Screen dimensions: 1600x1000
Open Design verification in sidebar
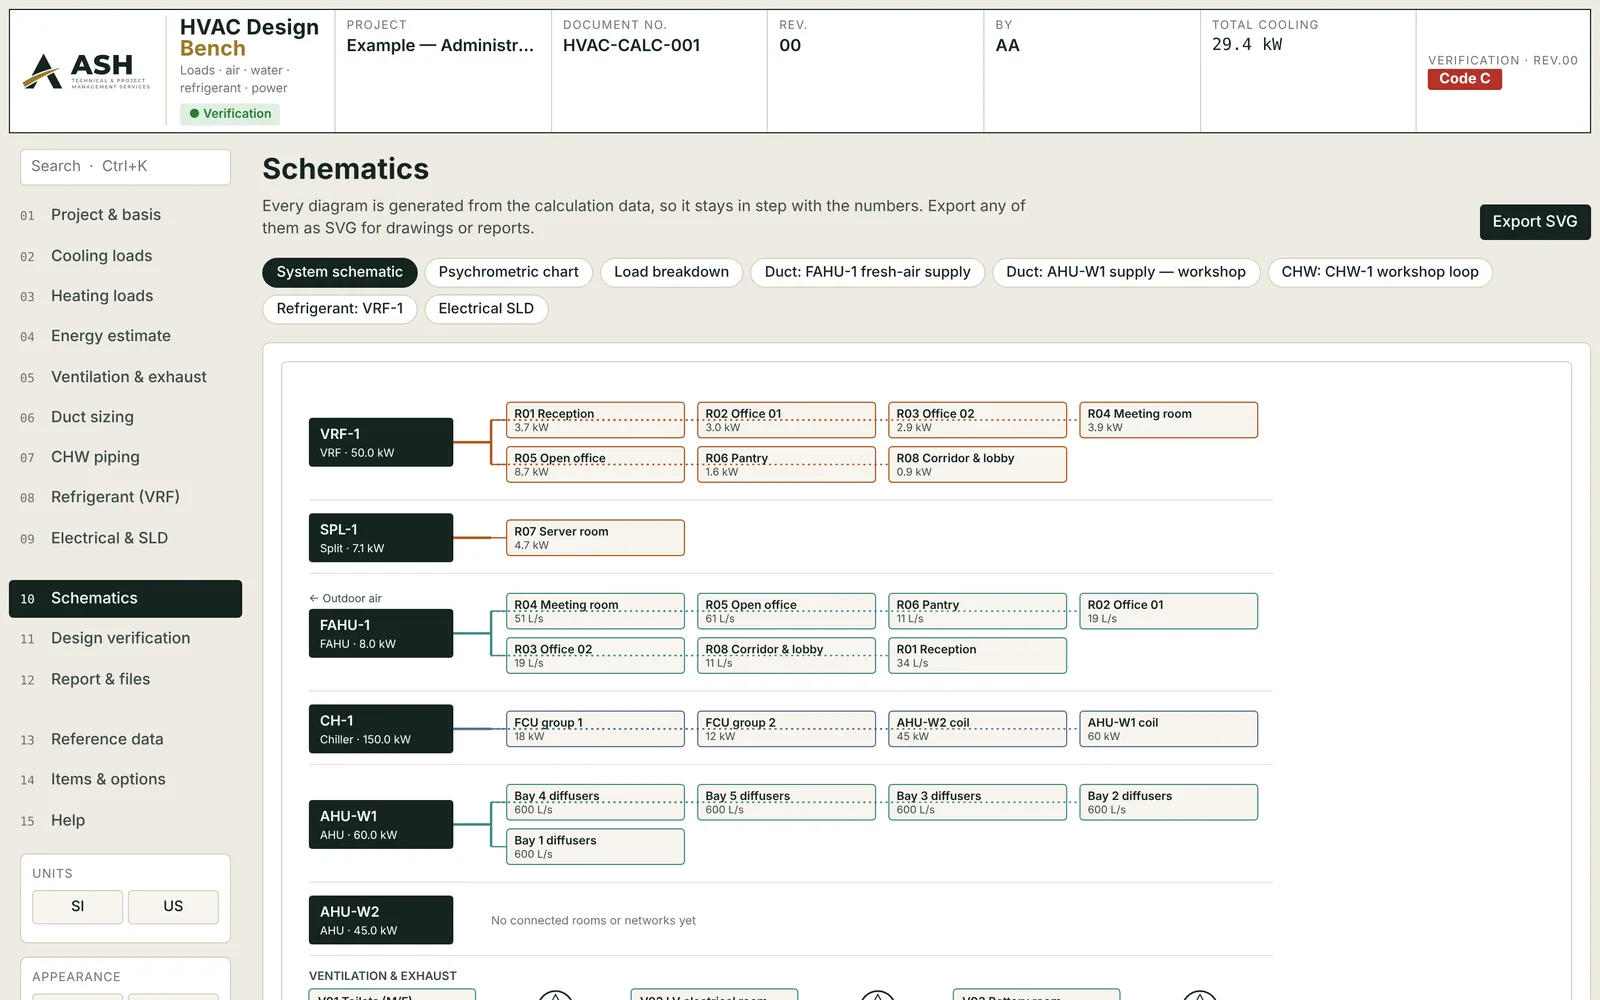tap(120, 638)
